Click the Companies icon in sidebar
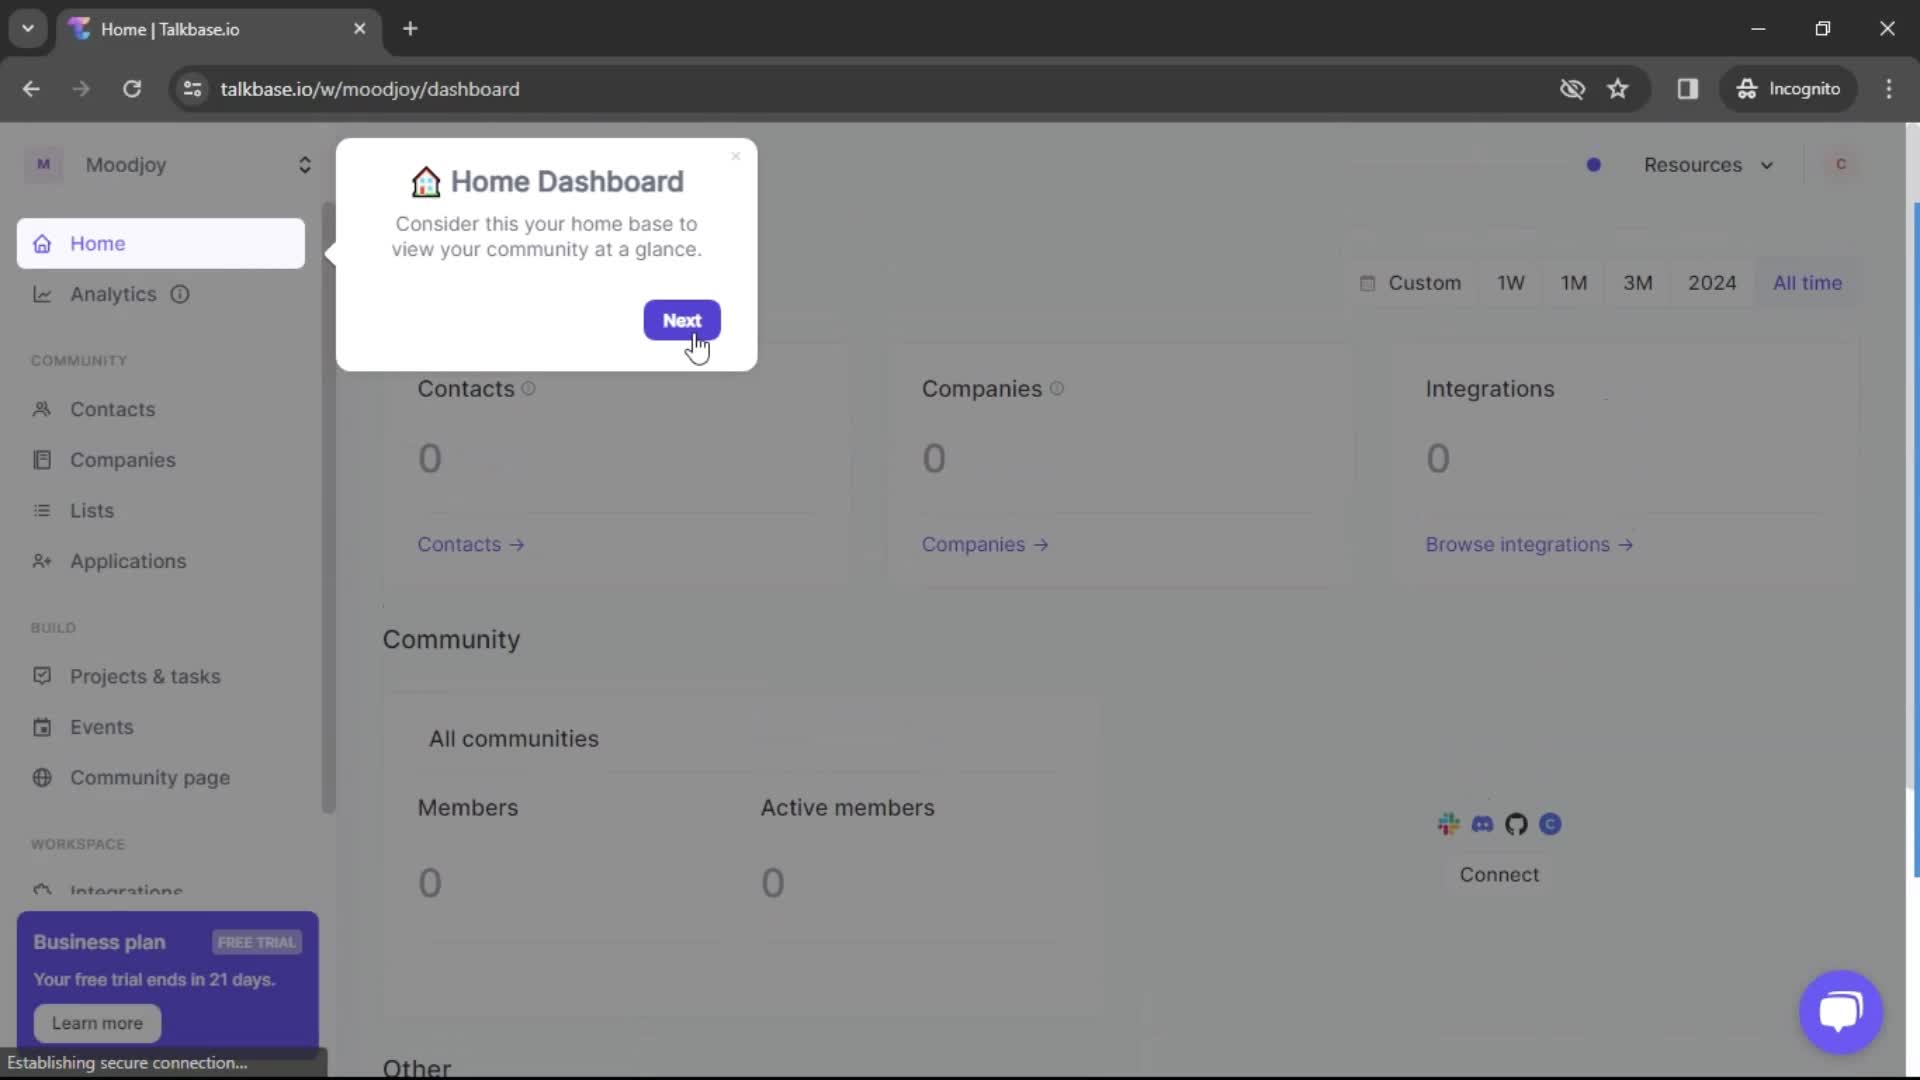This screenshot has height=1080, width=1920. (x=42, y=459)
